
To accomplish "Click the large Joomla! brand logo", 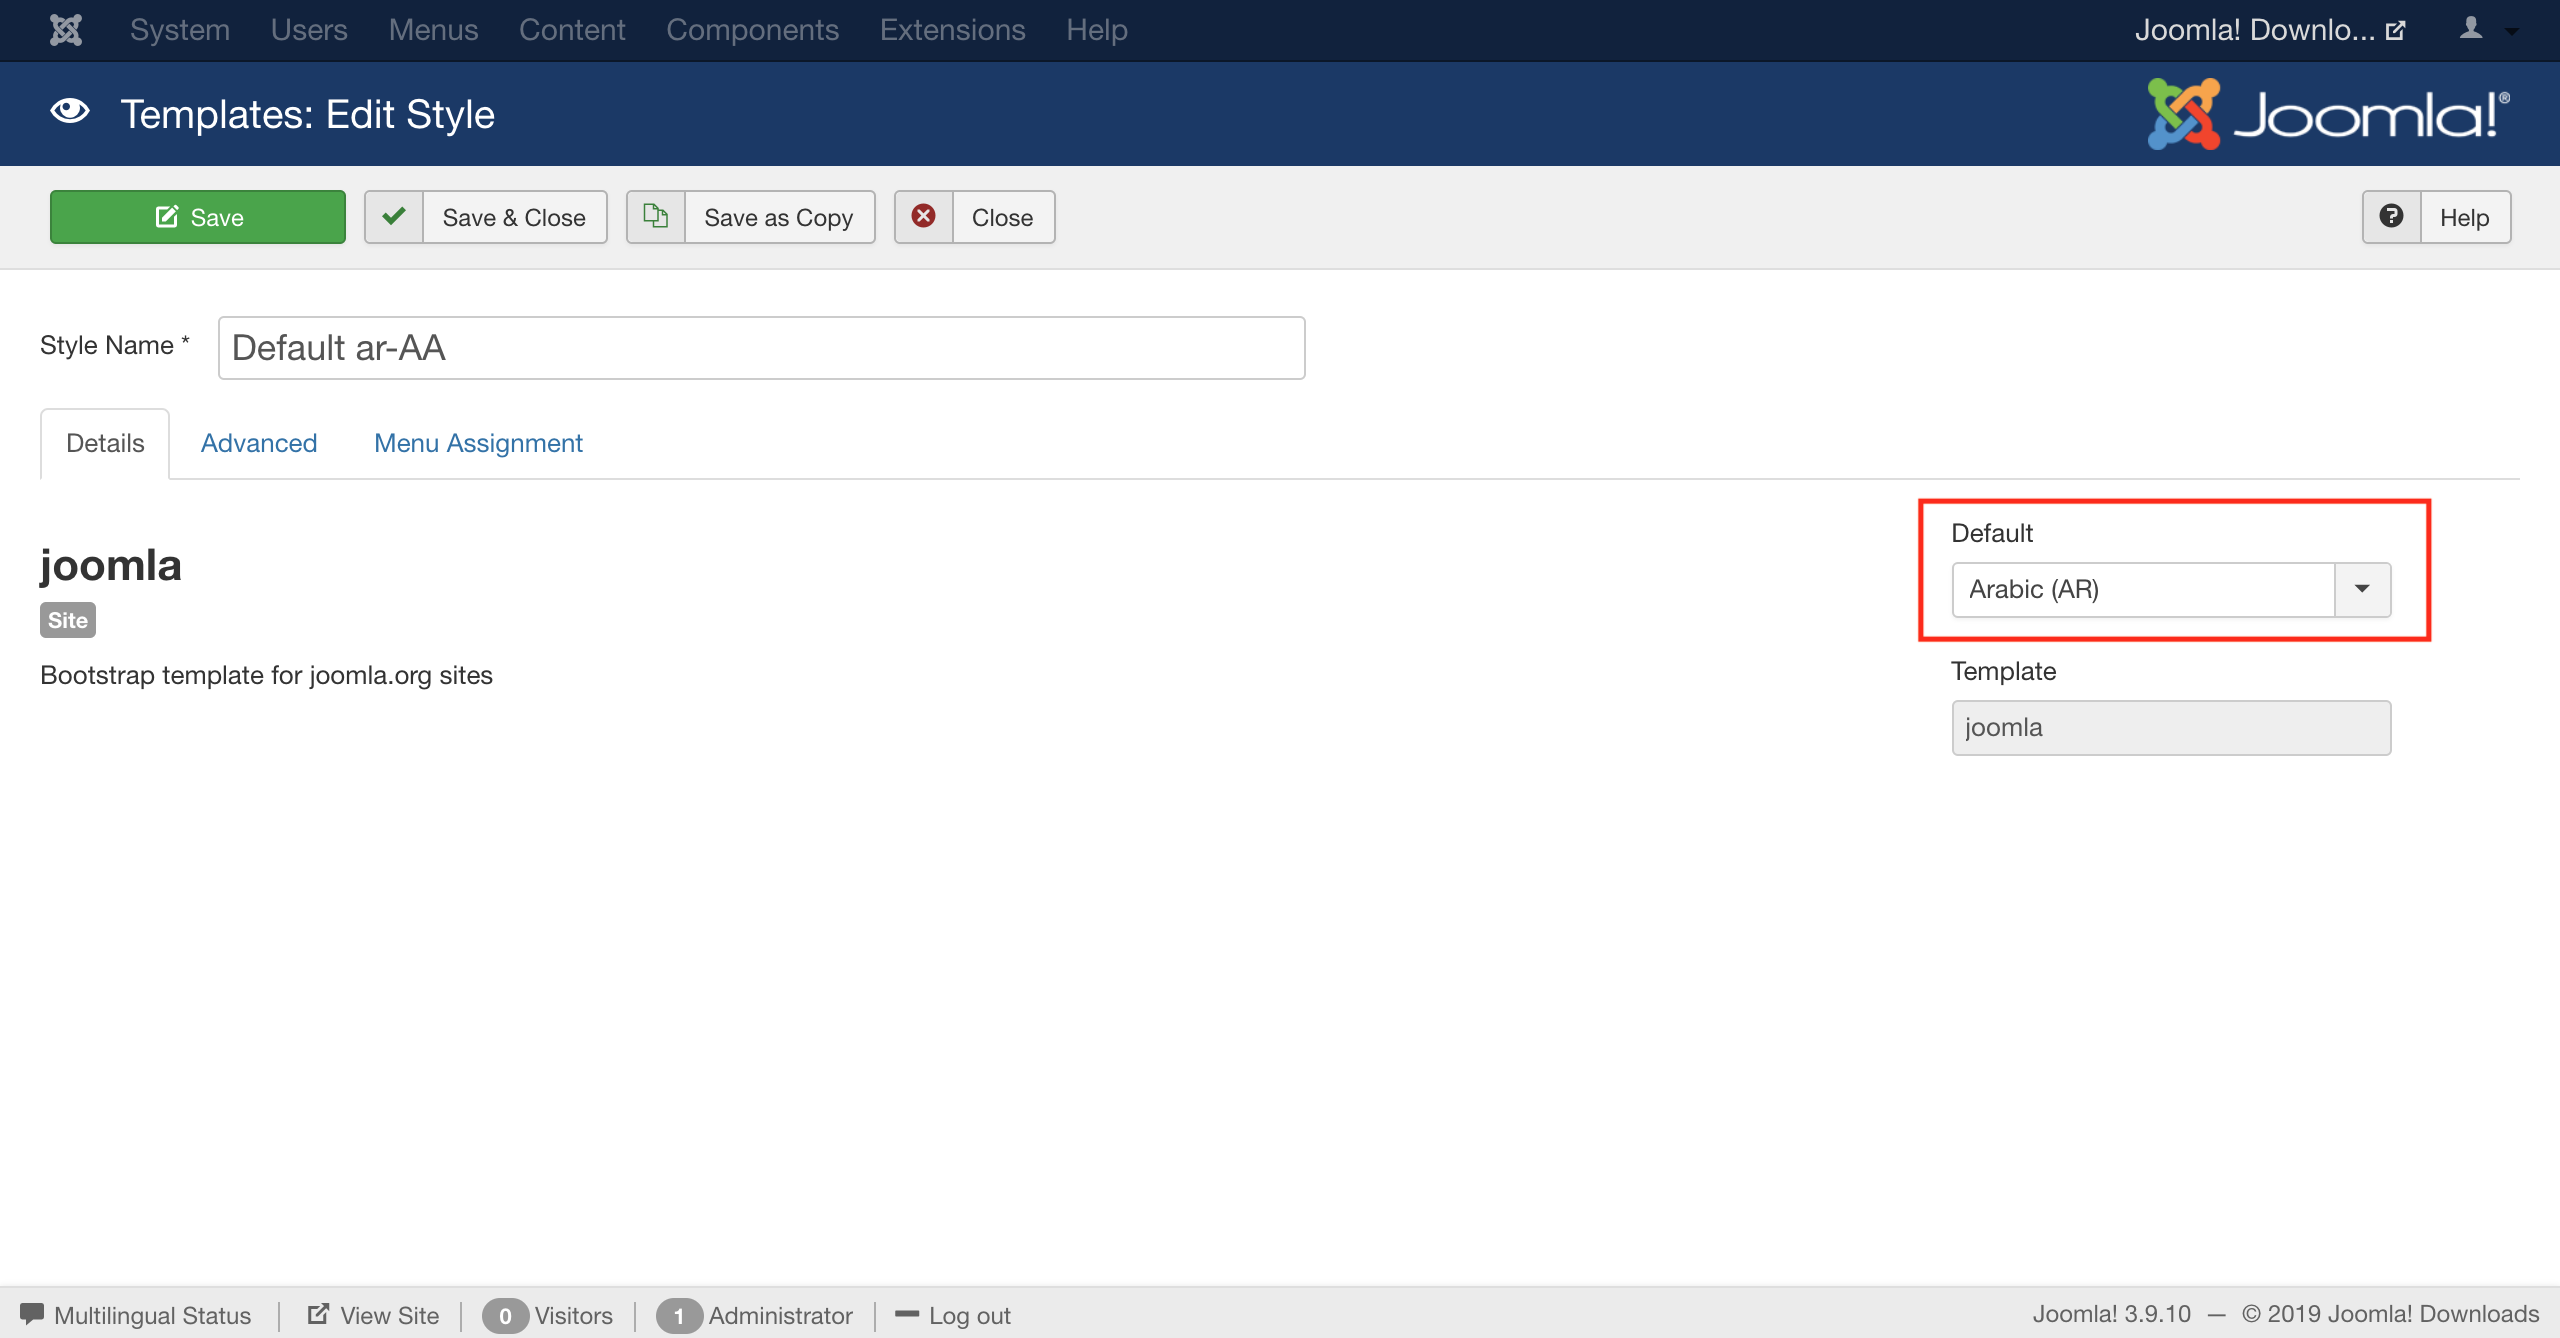I will click(2329, 114).
